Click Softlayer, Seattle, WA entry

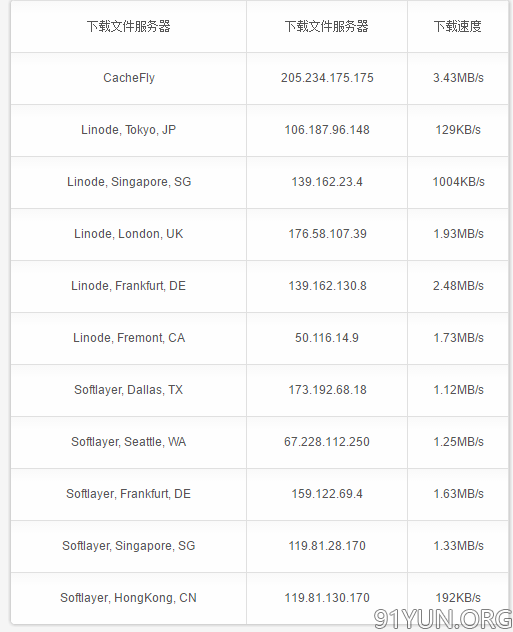(x=129, y=442)
